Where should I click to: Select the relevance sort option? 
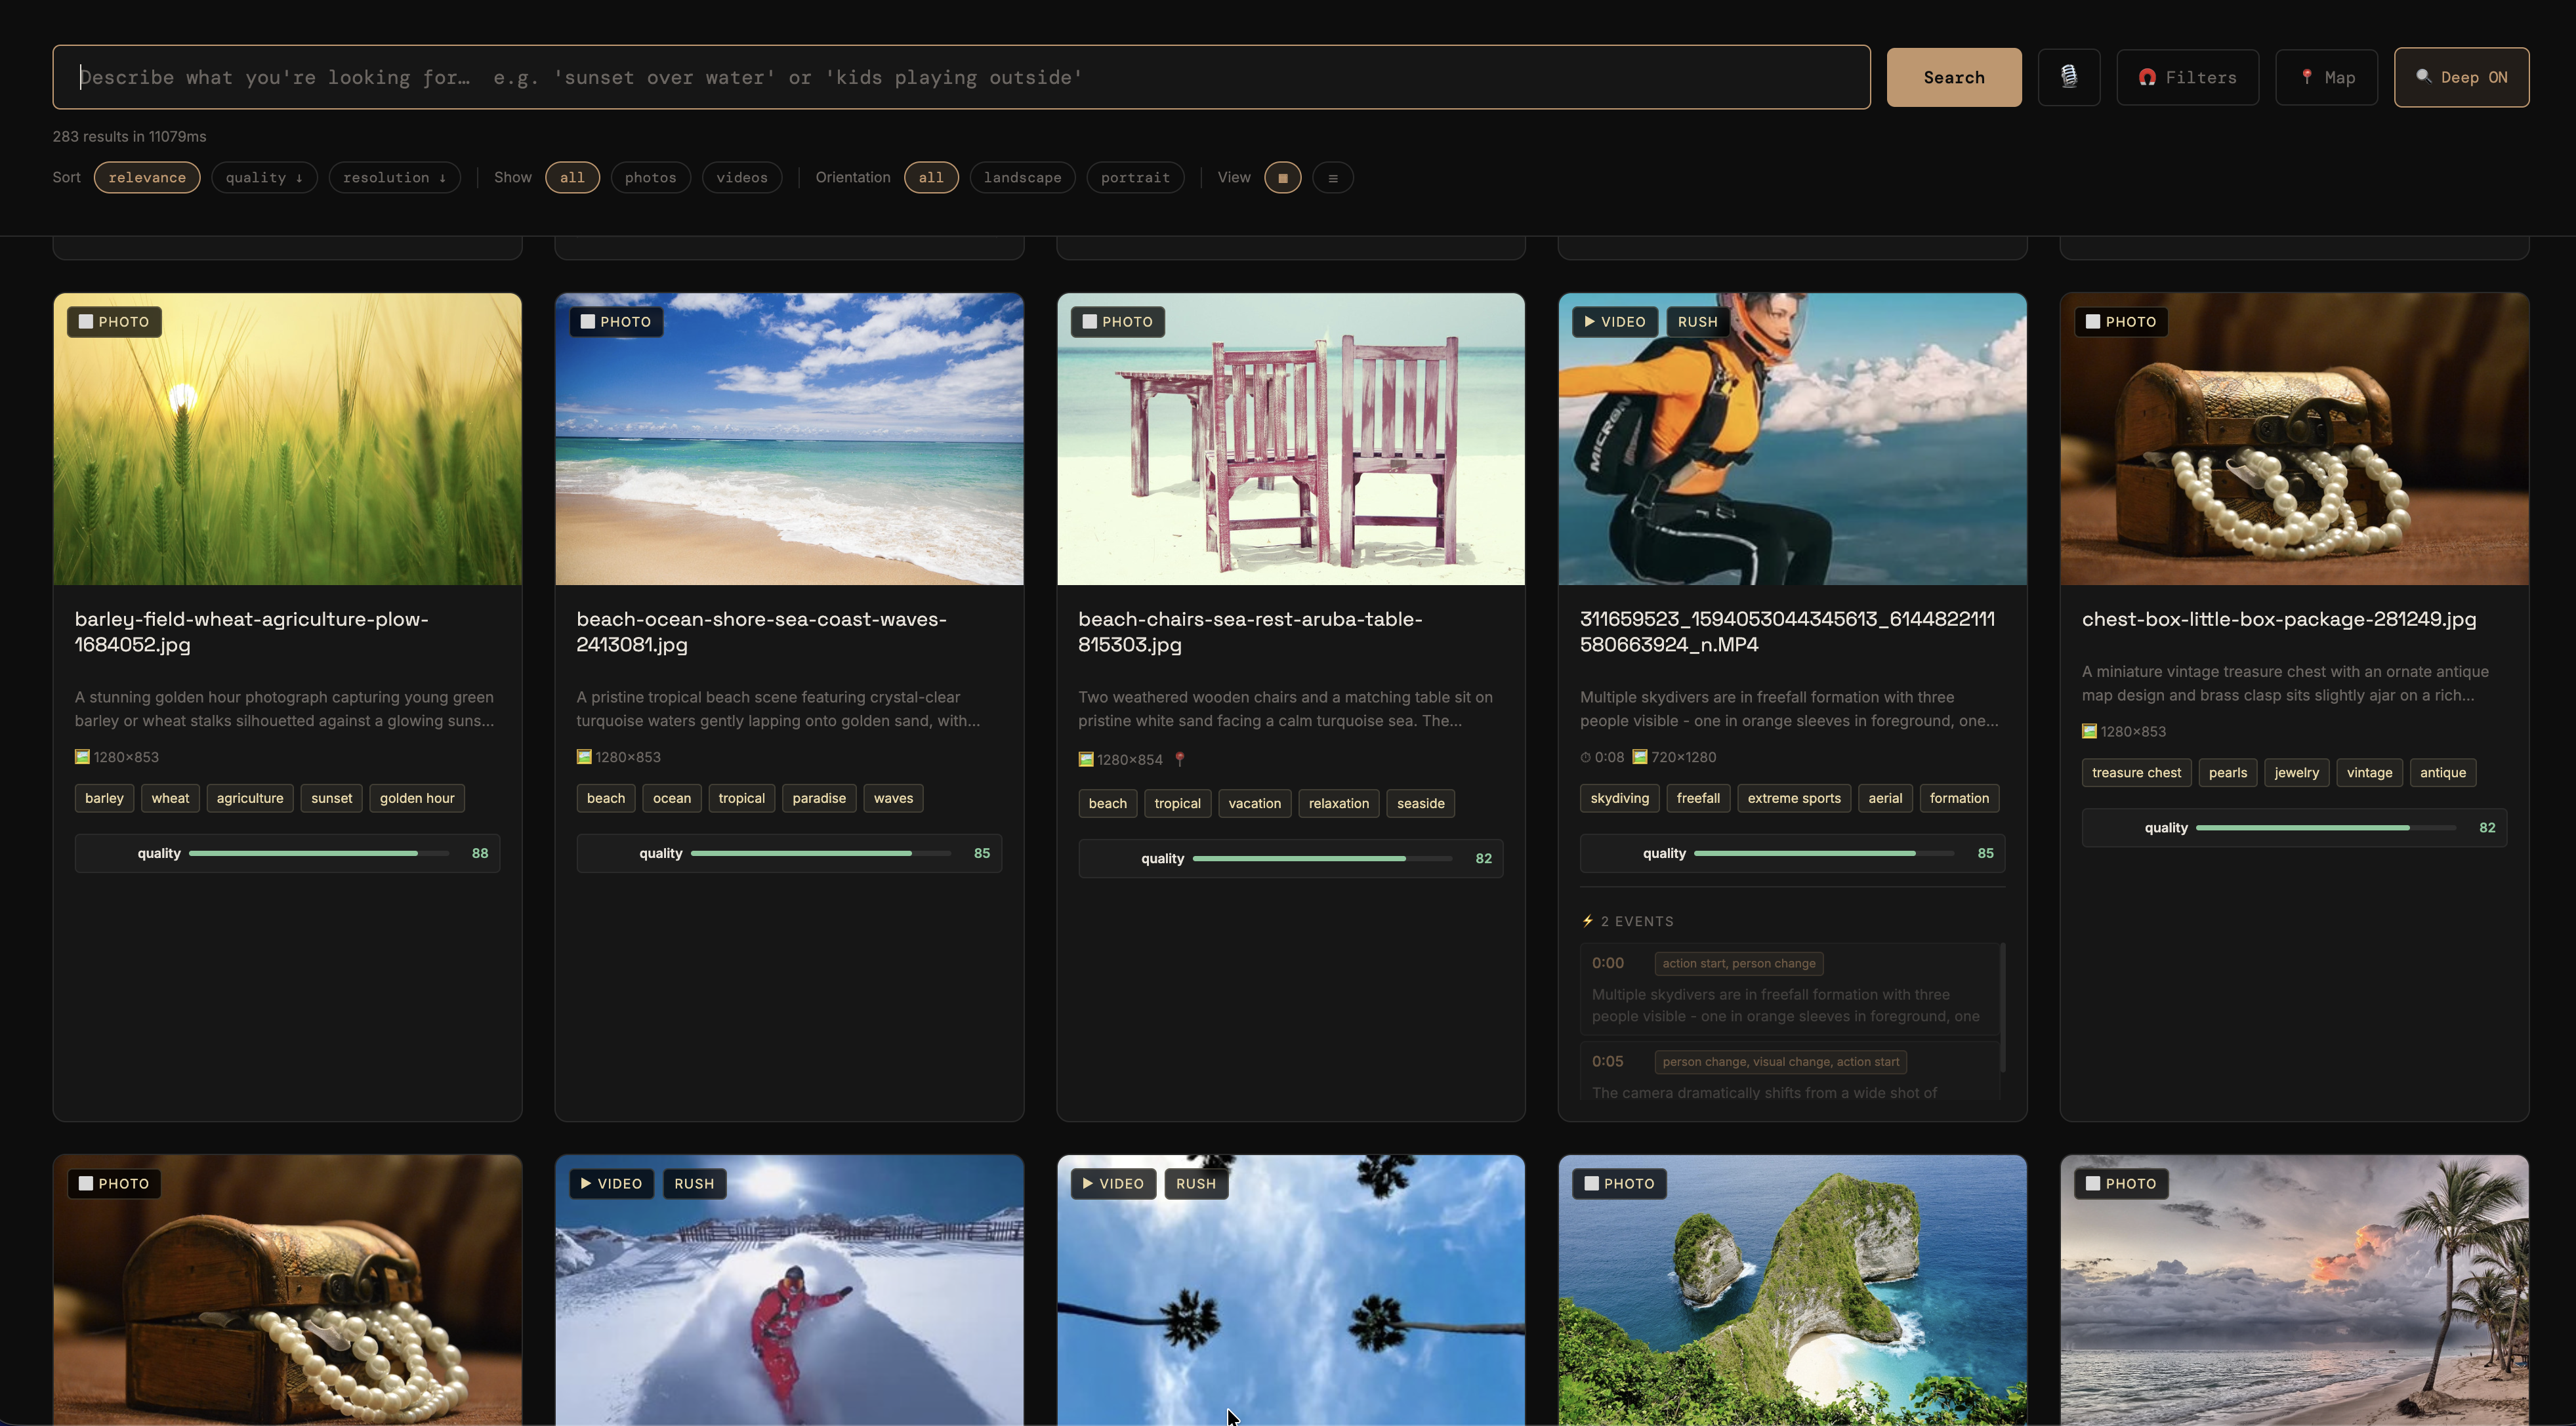pos(146,177)
